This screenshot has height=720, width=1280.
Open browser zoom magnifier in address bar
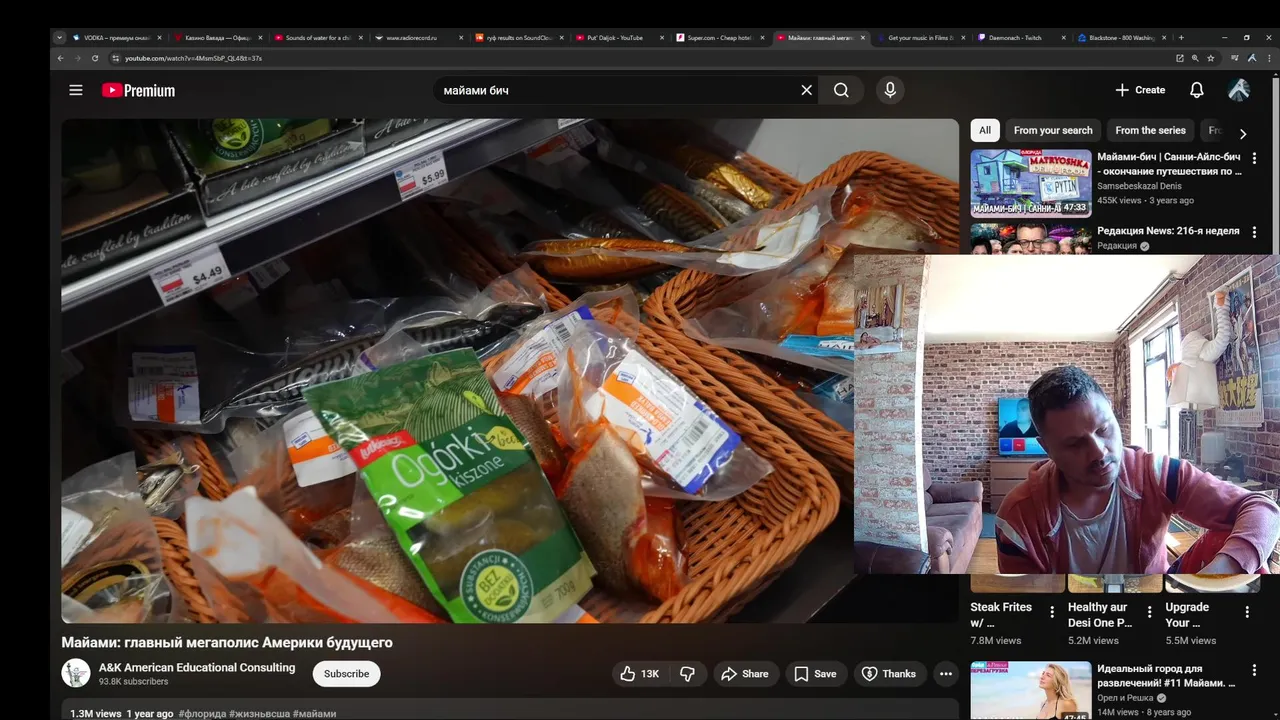pyautogui.click(x=1195, y=58)
